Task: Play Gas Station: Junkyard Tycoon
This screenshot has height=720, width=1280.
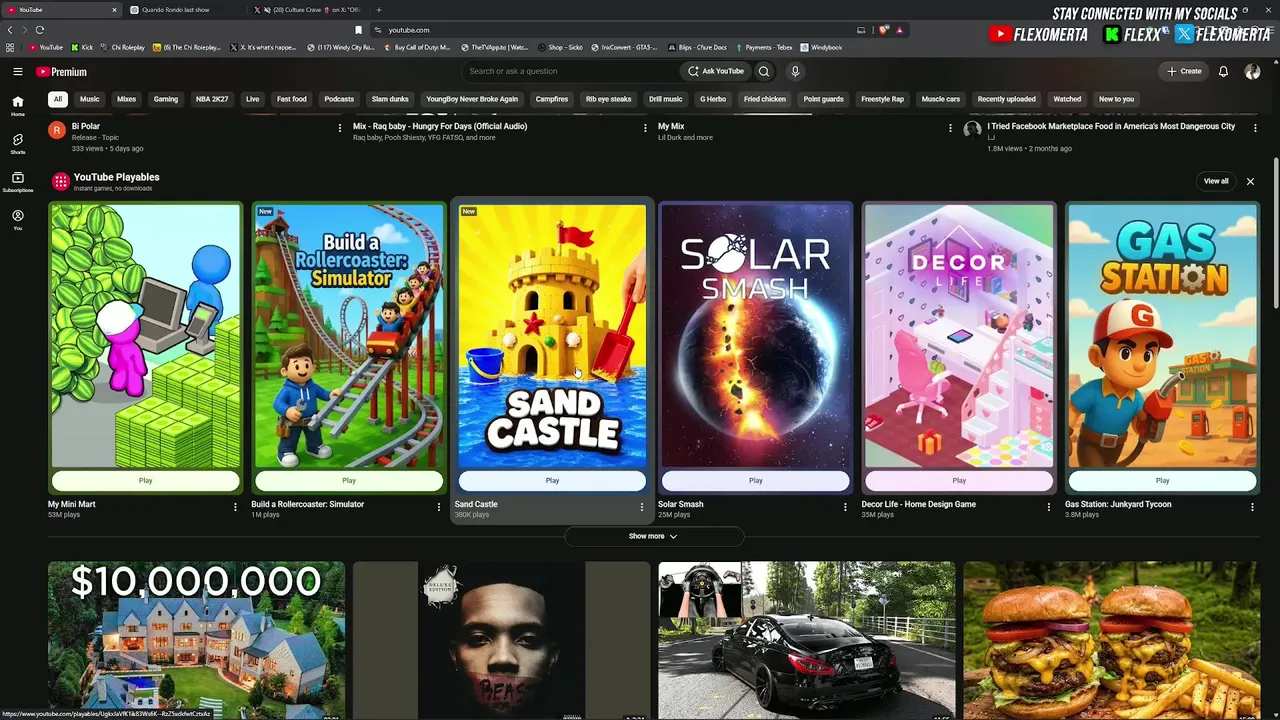Action: pos(1162,481)
